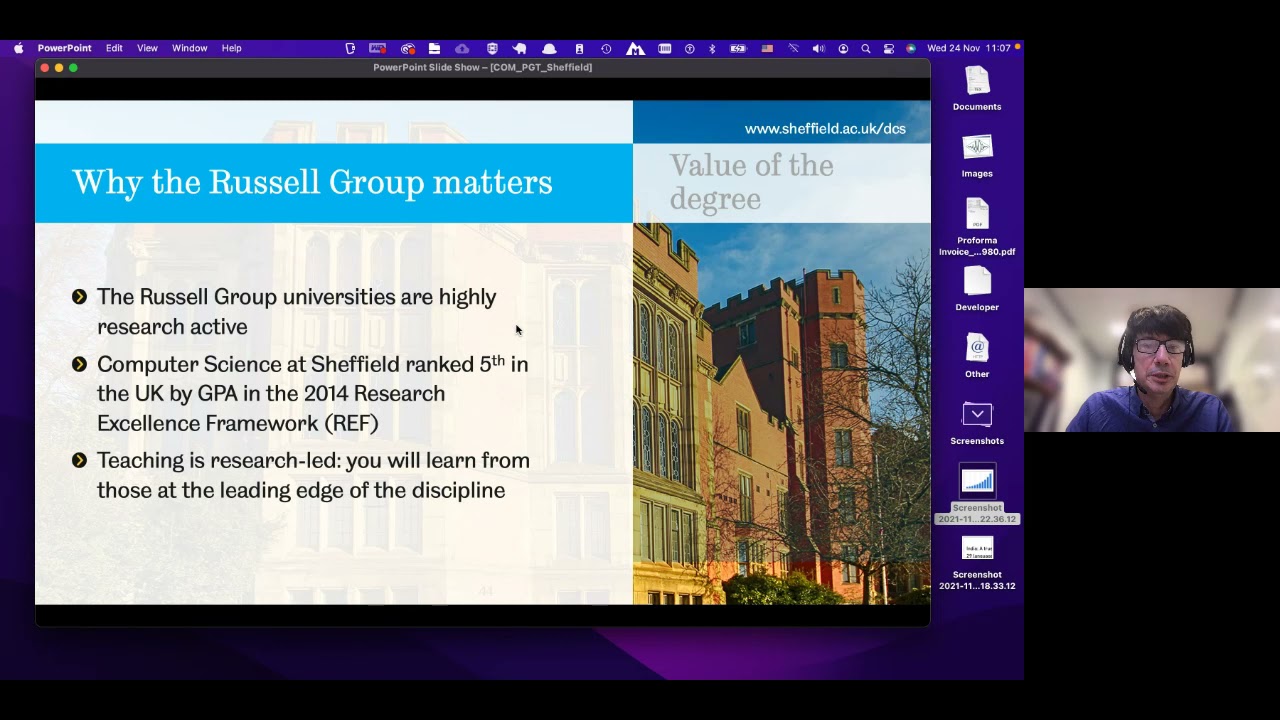Image resolution: width=1280 pixels, height=720 pixels.
Task: Click the volume speaker icon
Action: [818, 48]
